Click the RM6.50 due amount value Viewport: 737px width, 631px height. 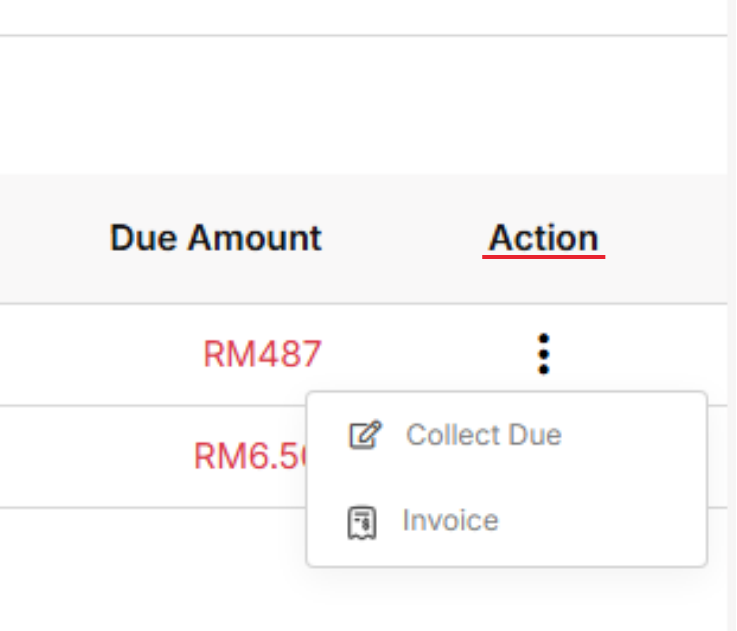250,456
